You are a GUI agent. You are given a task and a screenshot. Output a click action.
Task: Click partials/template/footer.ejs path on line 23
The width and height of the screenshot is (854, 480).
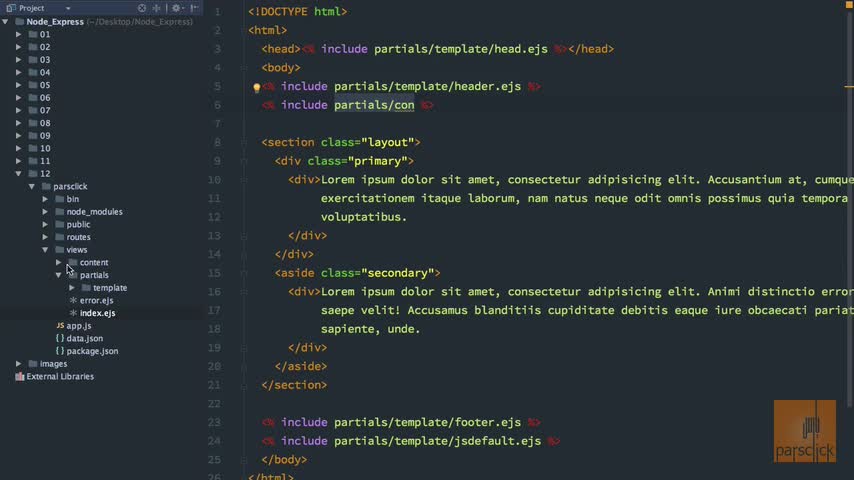[x=428, y=422]
